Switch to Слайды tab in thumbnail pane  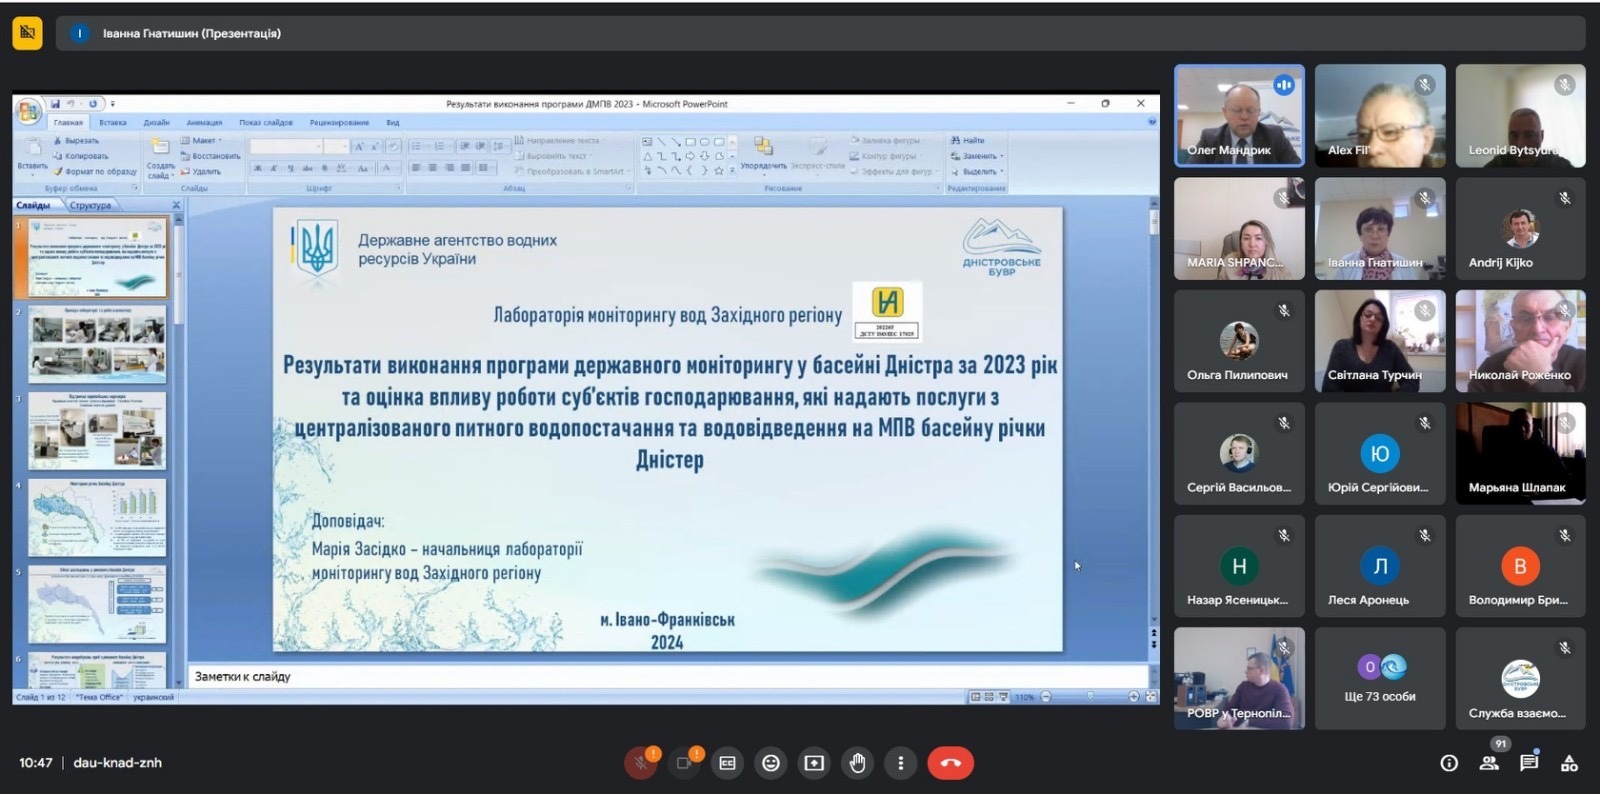tap(34, 205)
